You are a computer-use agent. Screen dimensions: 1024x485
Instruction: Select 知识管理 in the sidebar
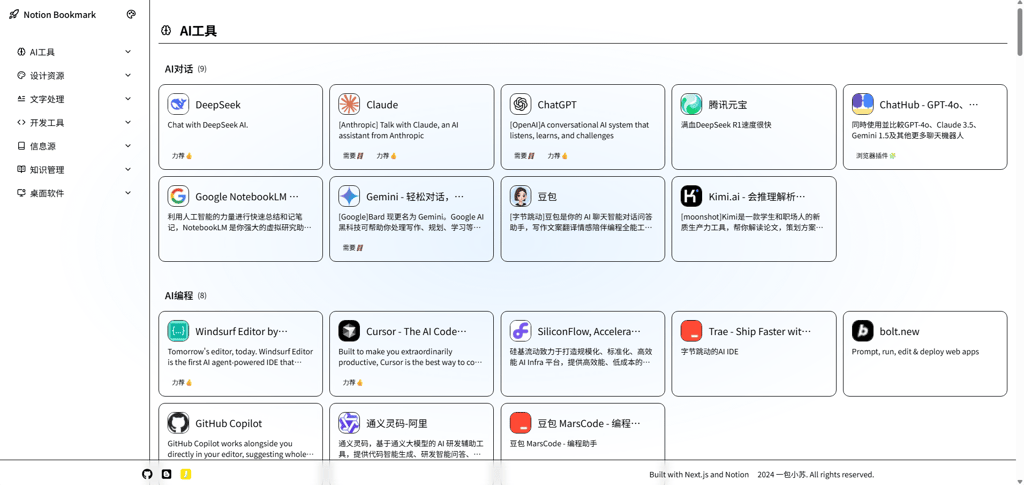tap(47, 170)
